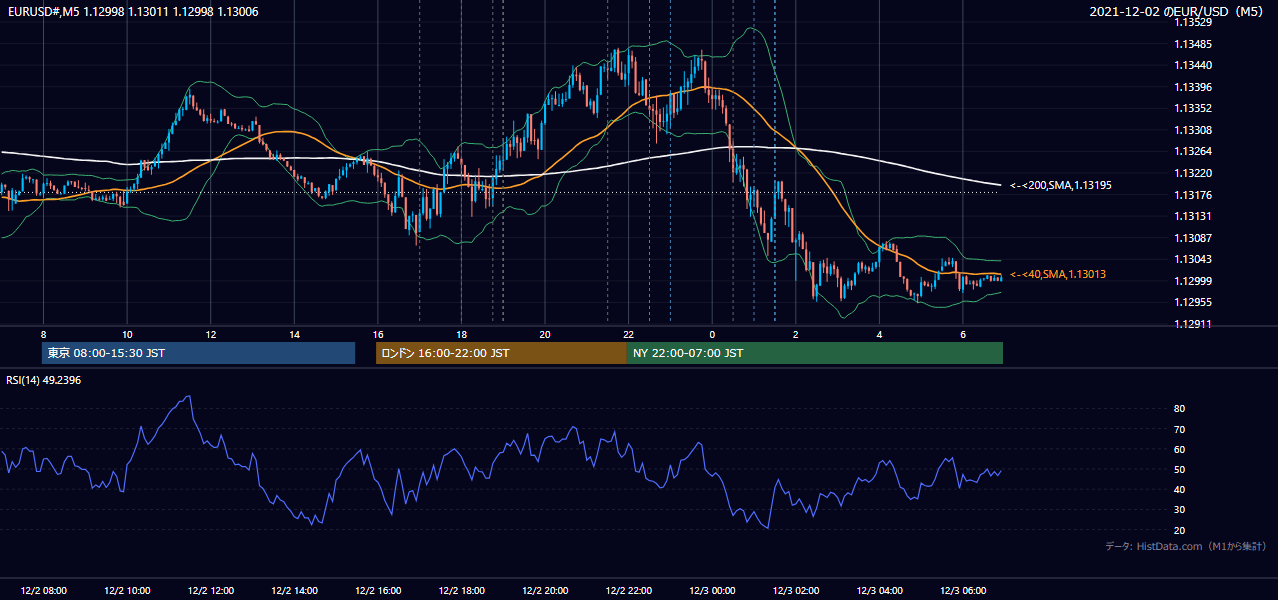
Task: Click the 12/3 02:00 date axis label
Action: click(x=795, y=591)
